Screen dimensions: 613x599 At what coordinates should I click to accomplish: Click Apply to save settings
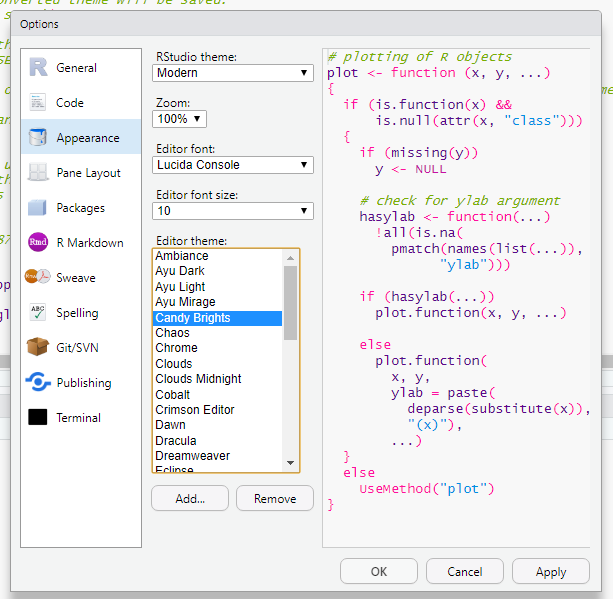(x=551, y=572)
